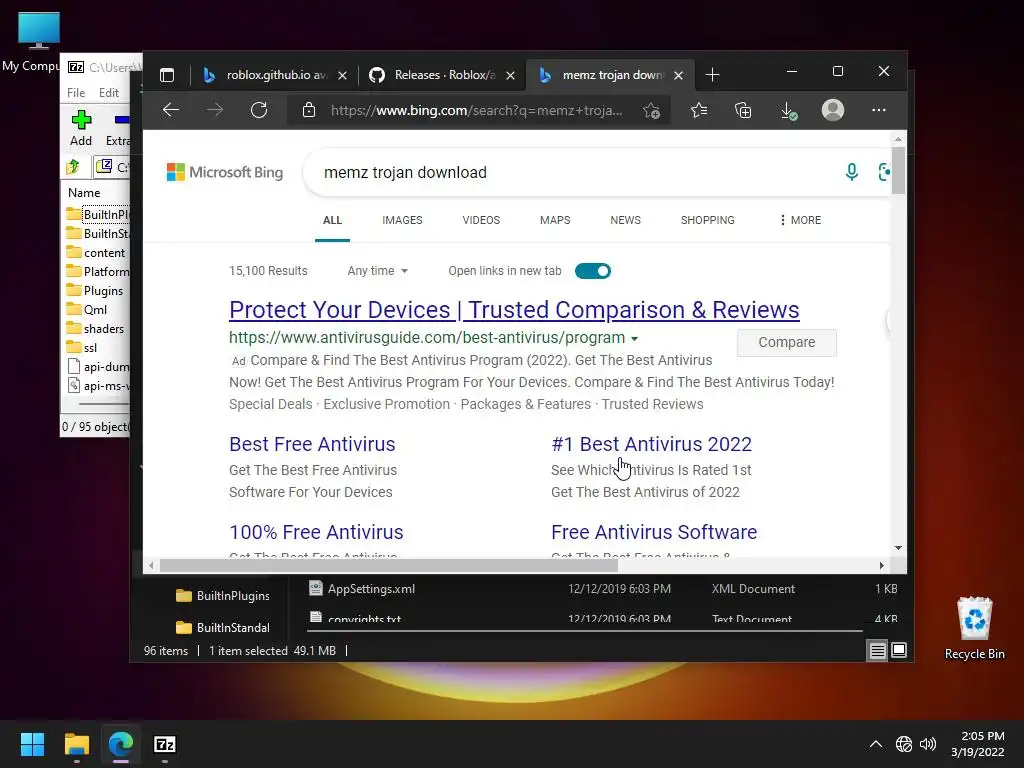Select the SHOPPING search tab
The height and width of the screenshot is (768, 1024).
click(708, 220)
